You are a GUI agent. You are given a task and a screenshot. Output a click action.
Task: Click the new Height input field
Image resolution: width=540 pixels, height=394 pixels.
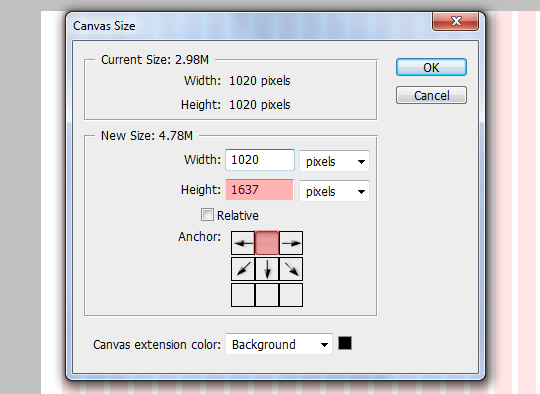pos(260,189)
